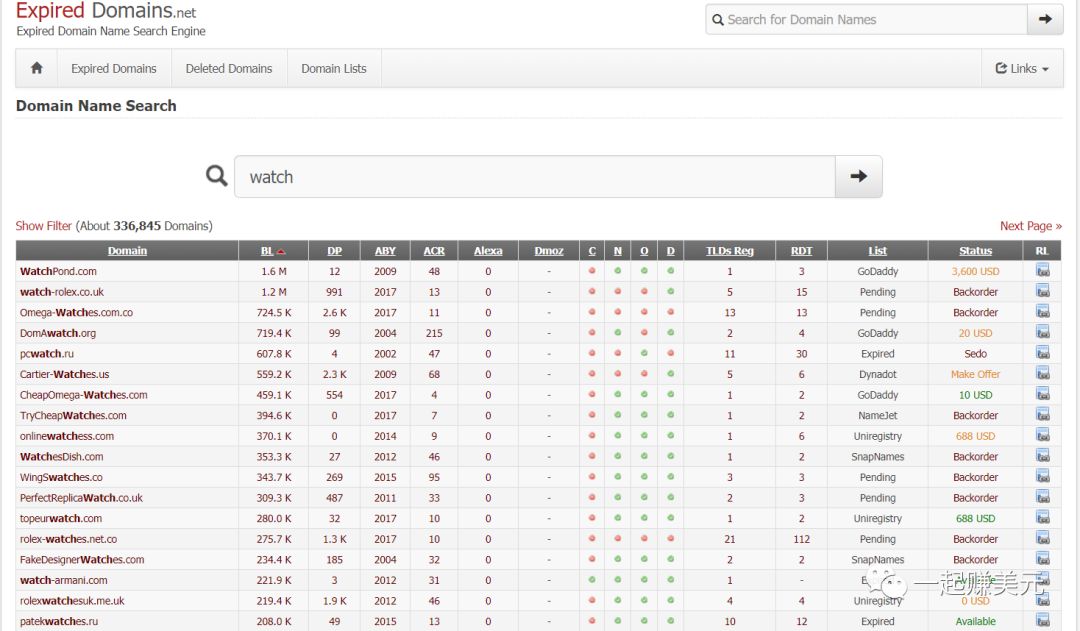Open related links icon for Cartier-Watches.us
This screenshot has width=1080, height=631.
[x=1043, y=374]
